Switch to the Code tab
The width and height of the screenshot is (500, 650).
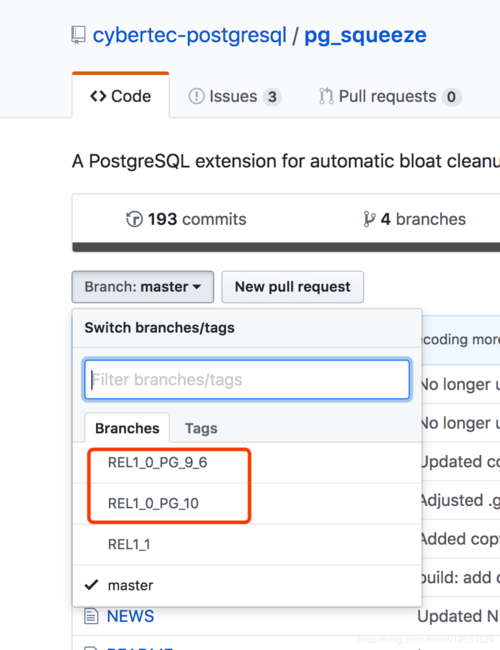[x=121, y=96]
